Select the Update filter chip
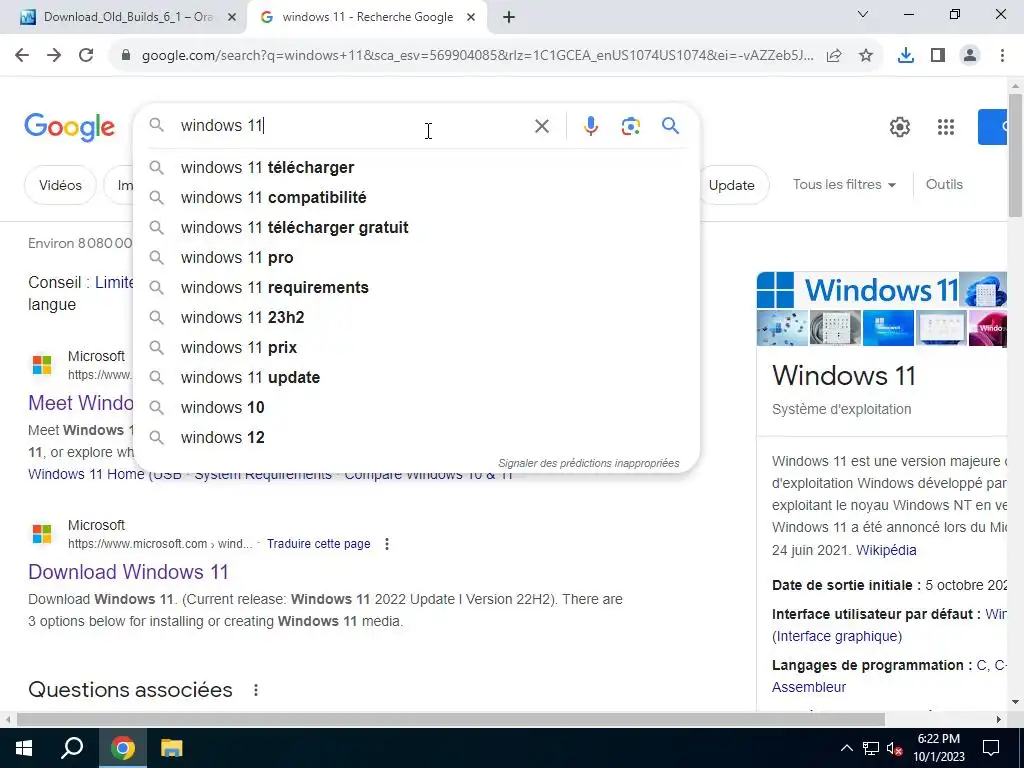This screenshot has height=768, width=1024. pyautogui.click(x=731, y=185)
